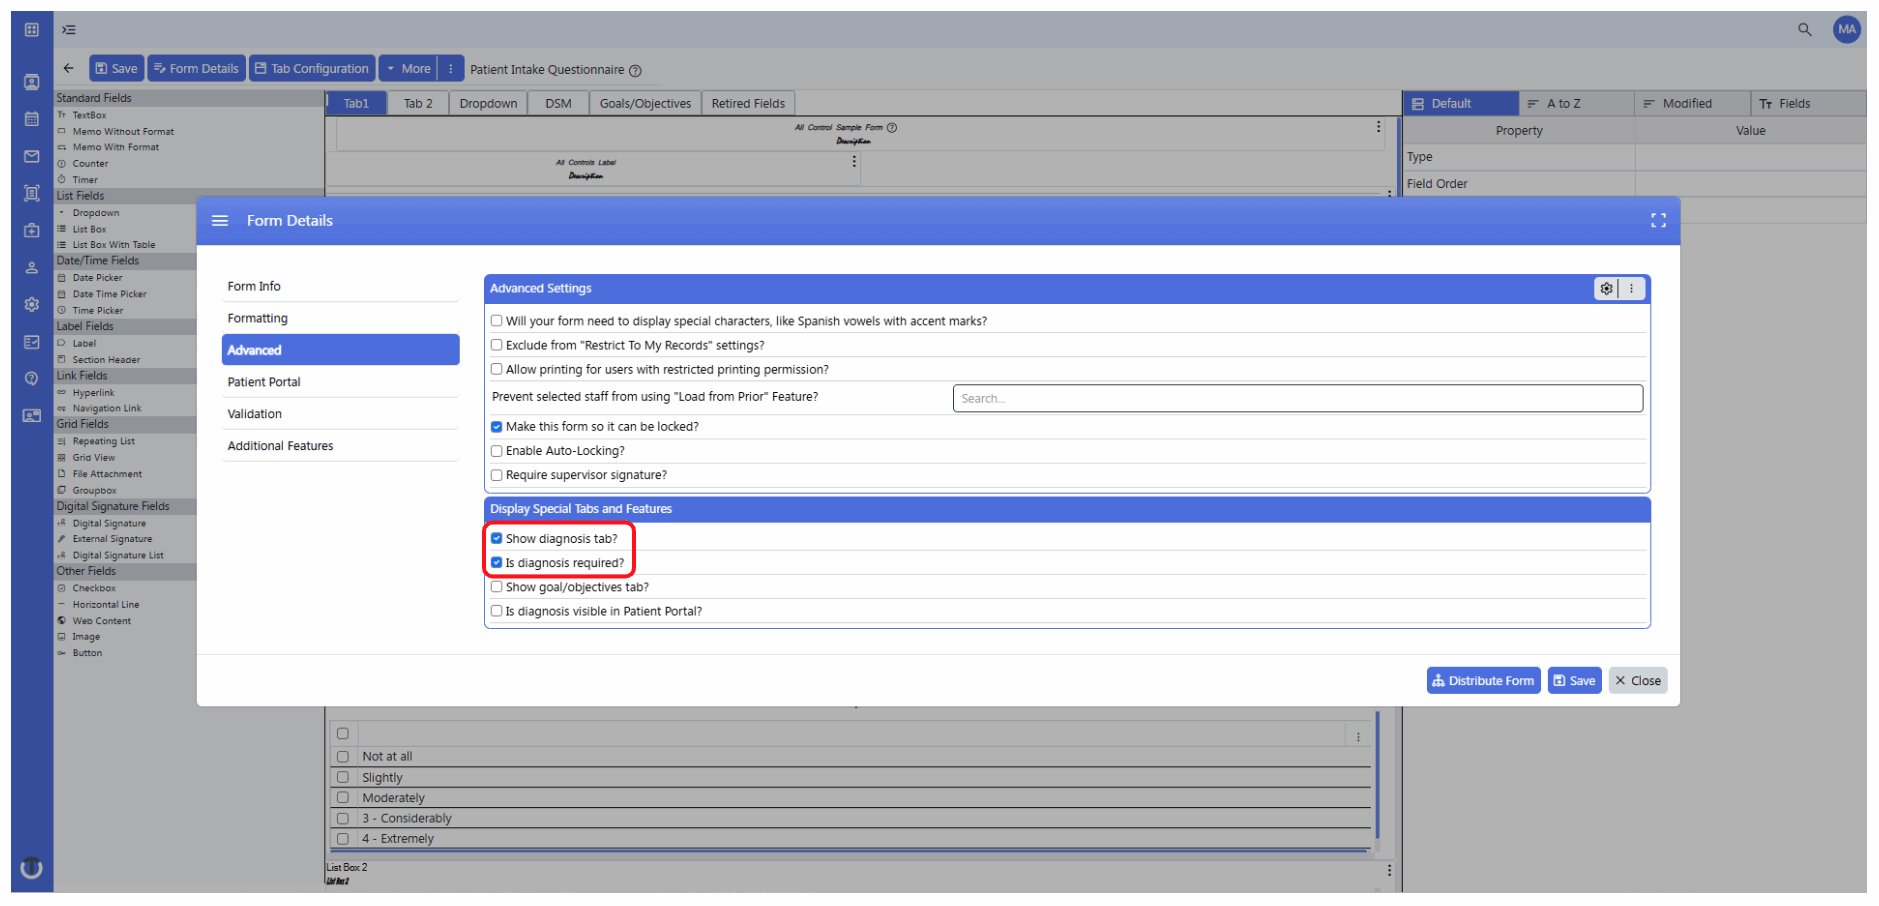Viewport: 1879px width, 906px height.
Task: Check Allow printing for restricted users
Action: pos(497,369)
